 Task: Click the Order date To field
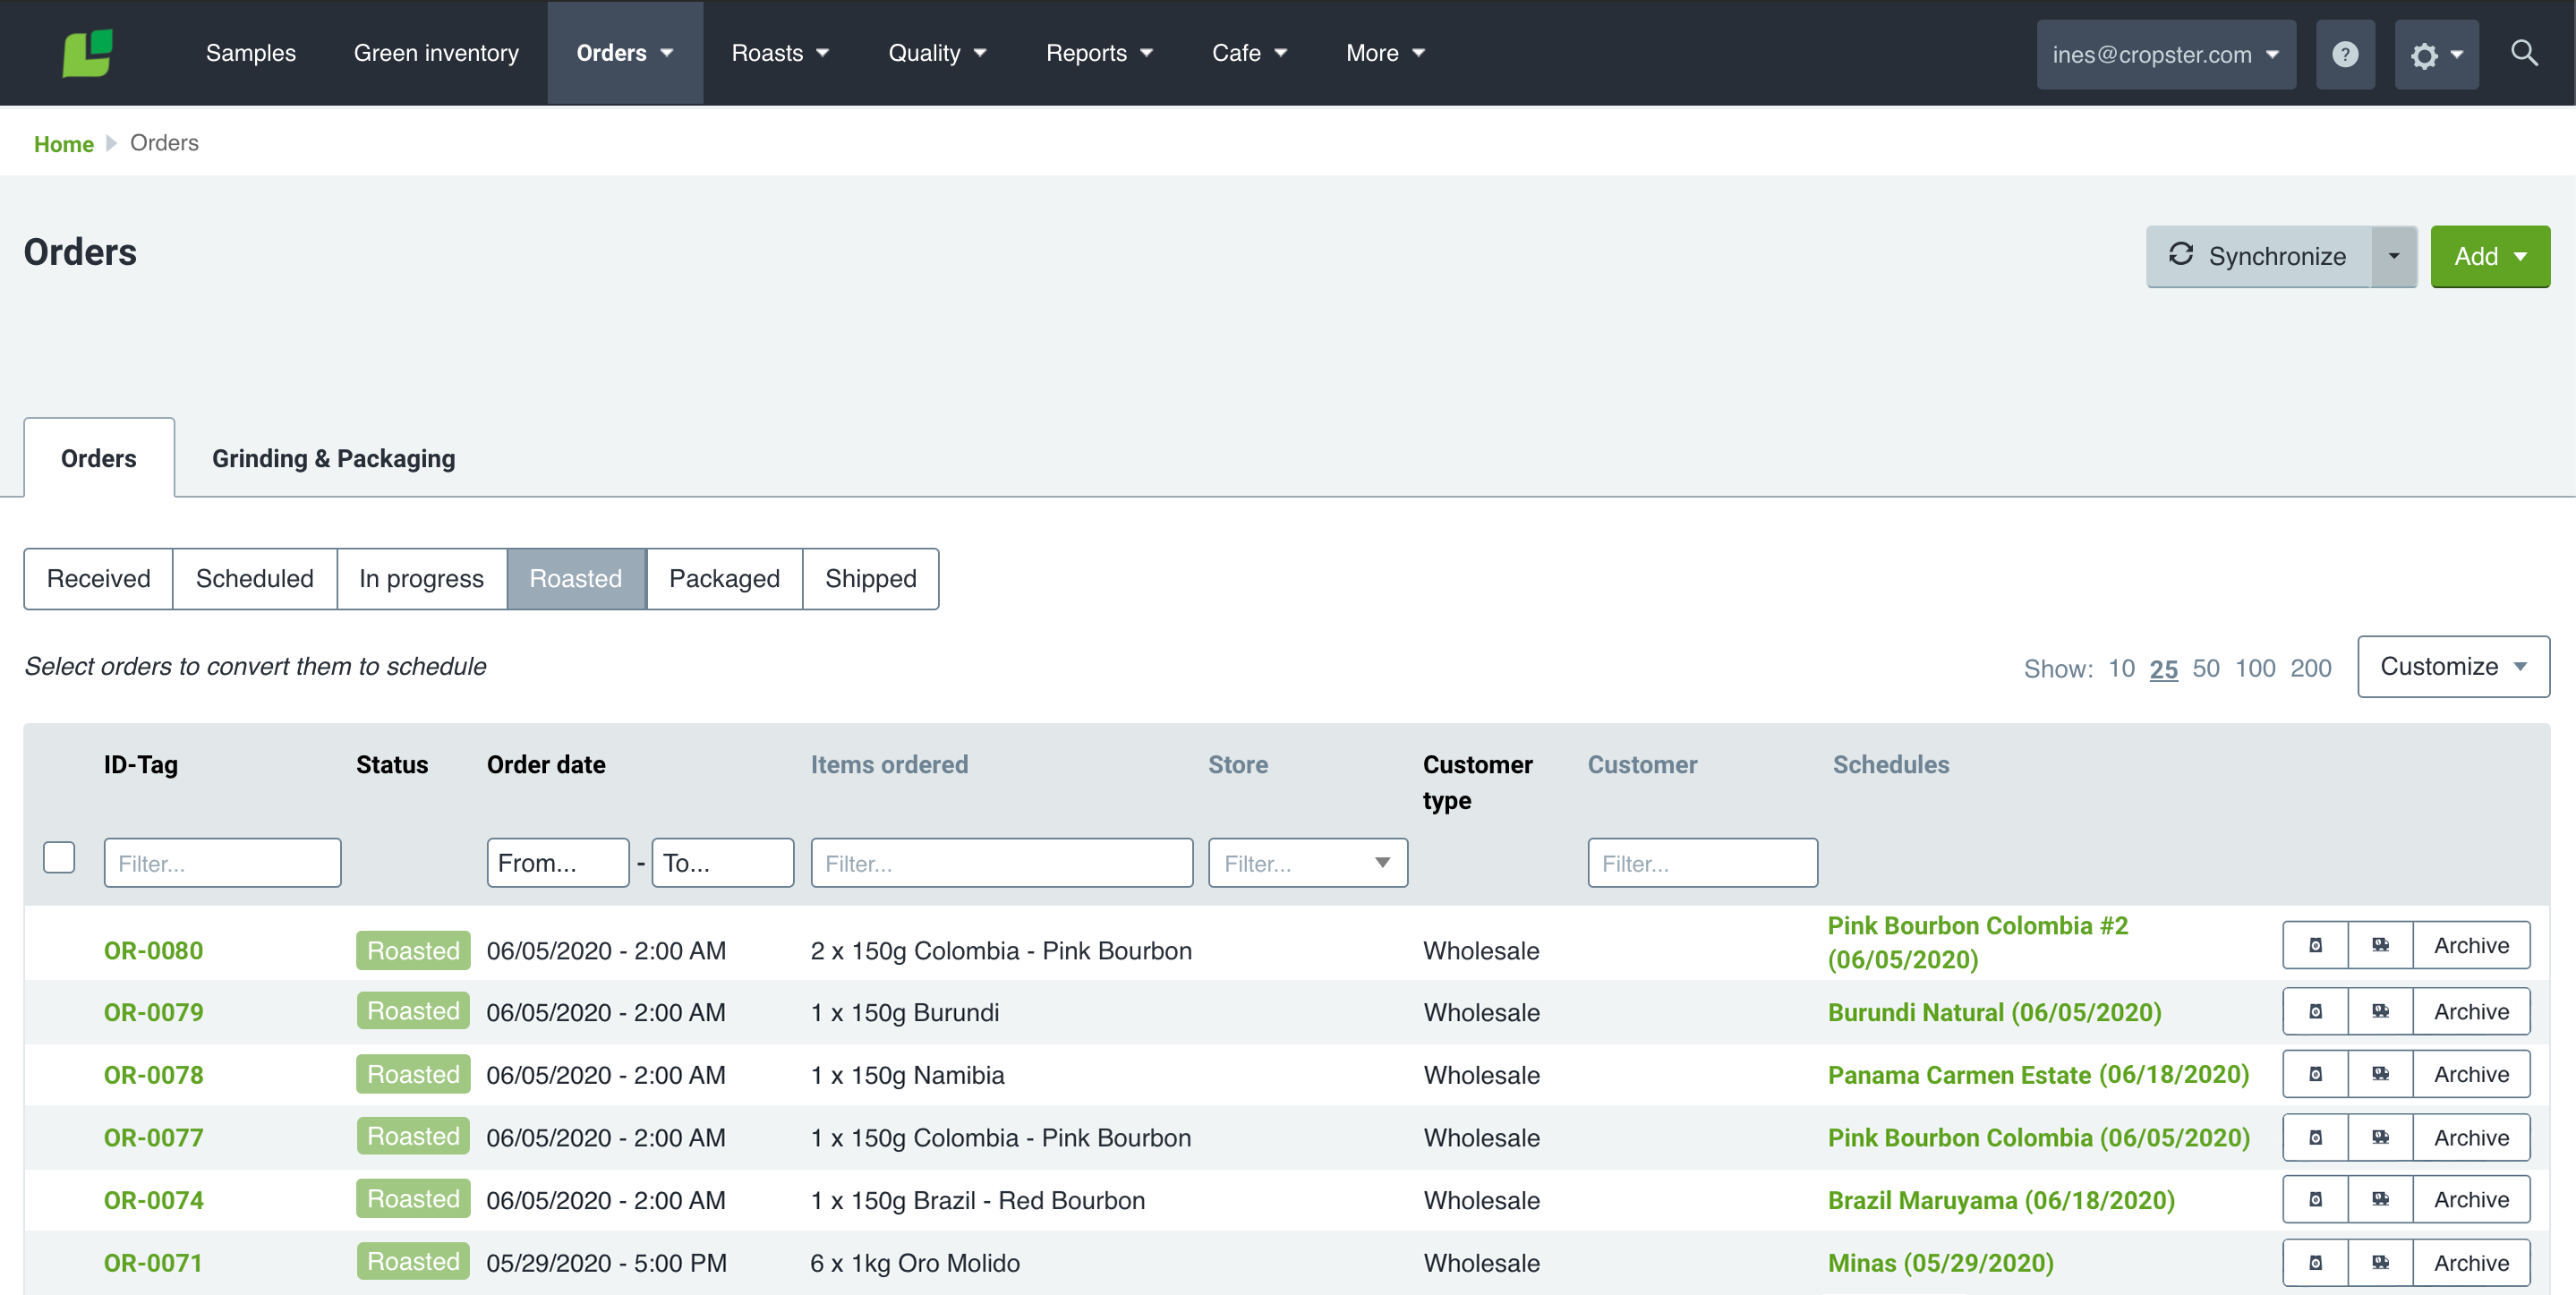pos(723,862)
